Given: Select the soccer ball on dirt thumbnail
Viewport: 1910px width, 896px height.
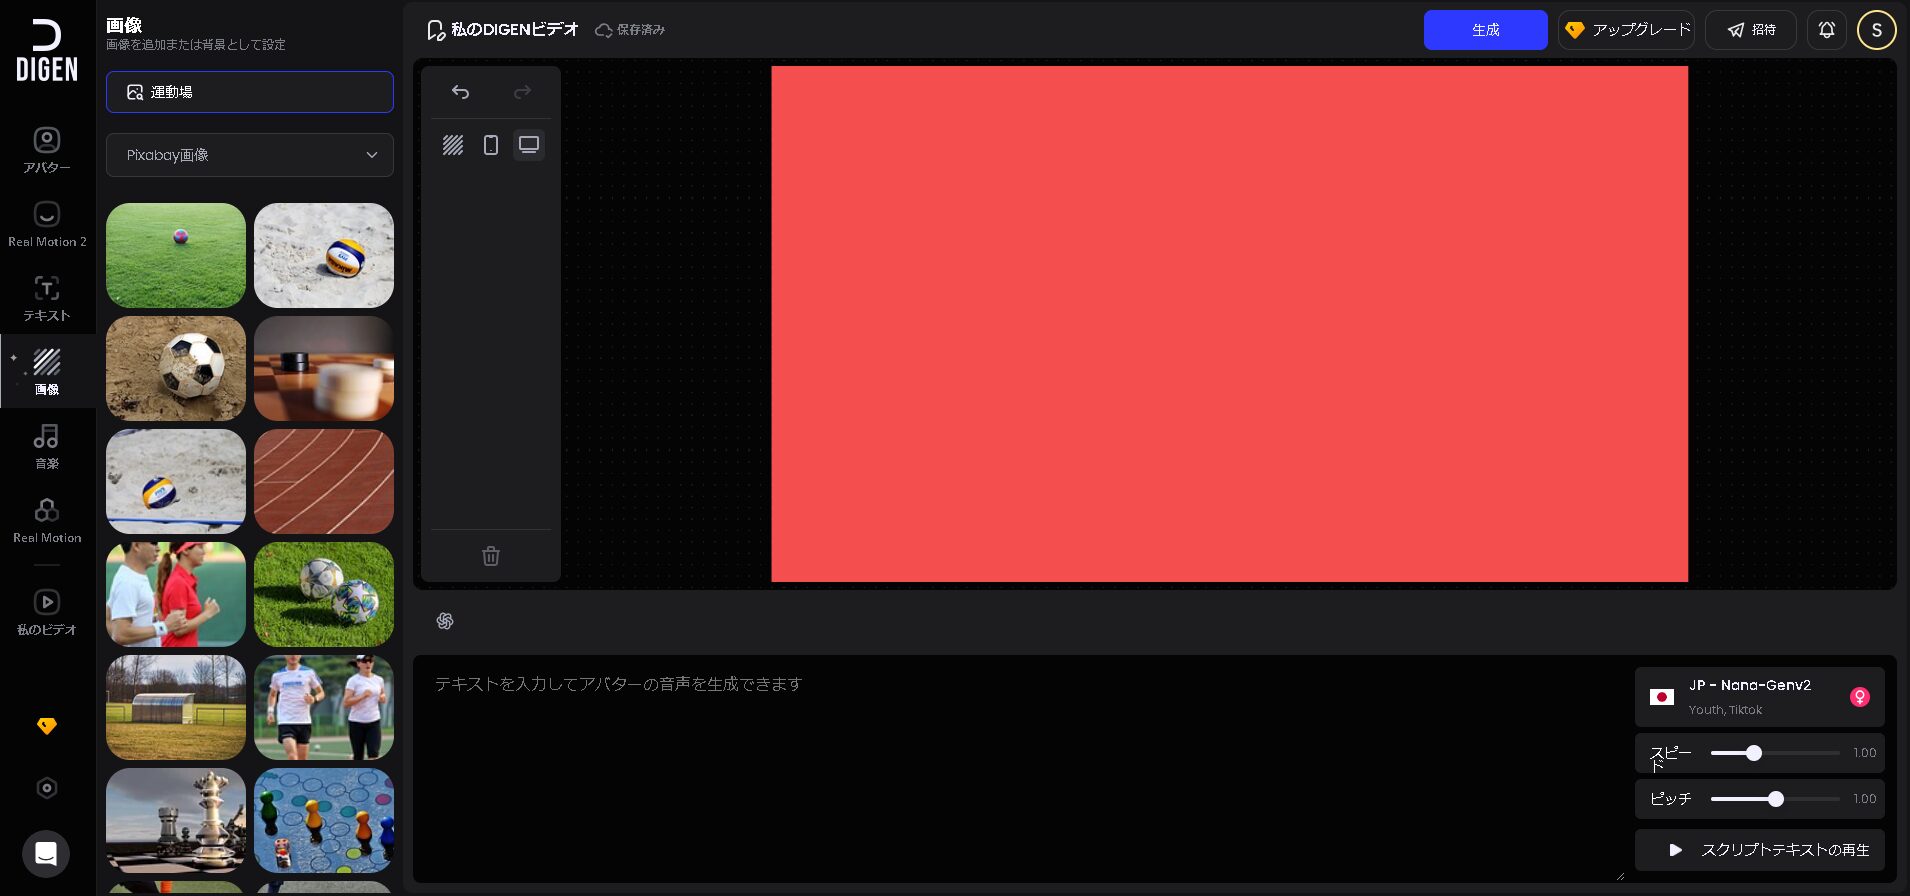Looking at the screenshot, I should (176, 368).
